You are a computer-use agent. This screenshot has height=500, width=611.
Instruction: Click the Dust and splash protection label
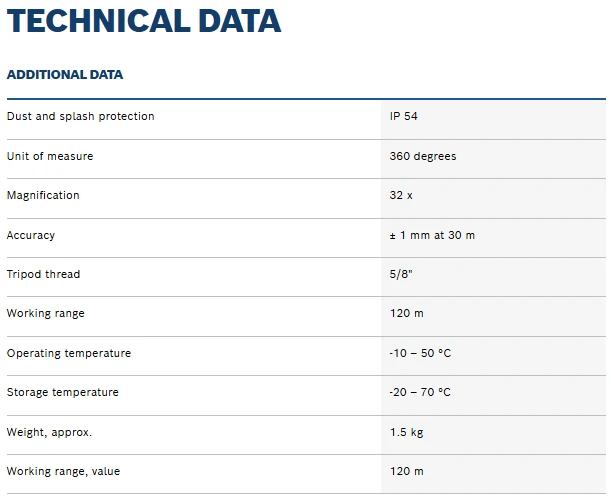pos(81,116)
